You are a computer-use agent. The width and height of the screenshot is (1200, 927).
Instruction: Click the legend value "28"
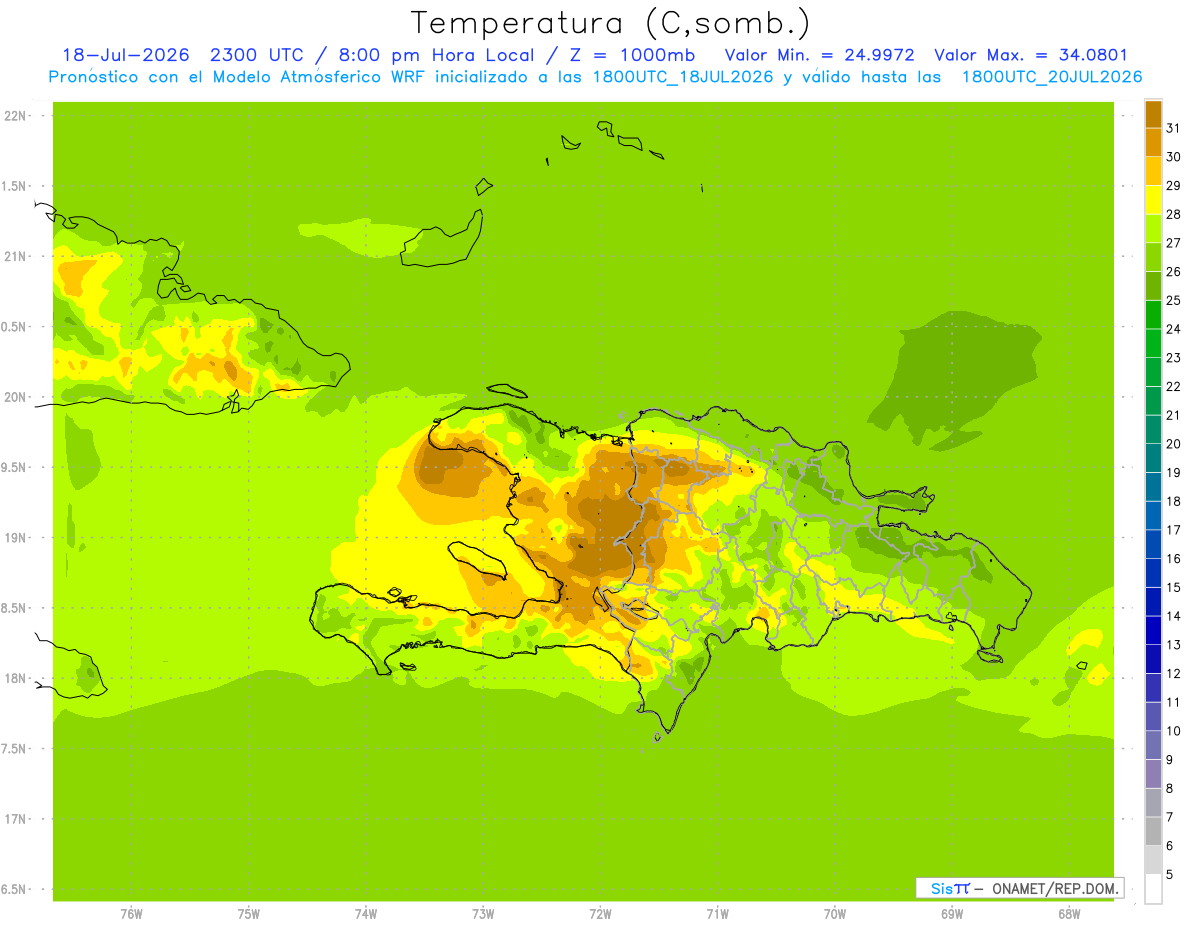pyautogui.click(x=1173, y=214)
